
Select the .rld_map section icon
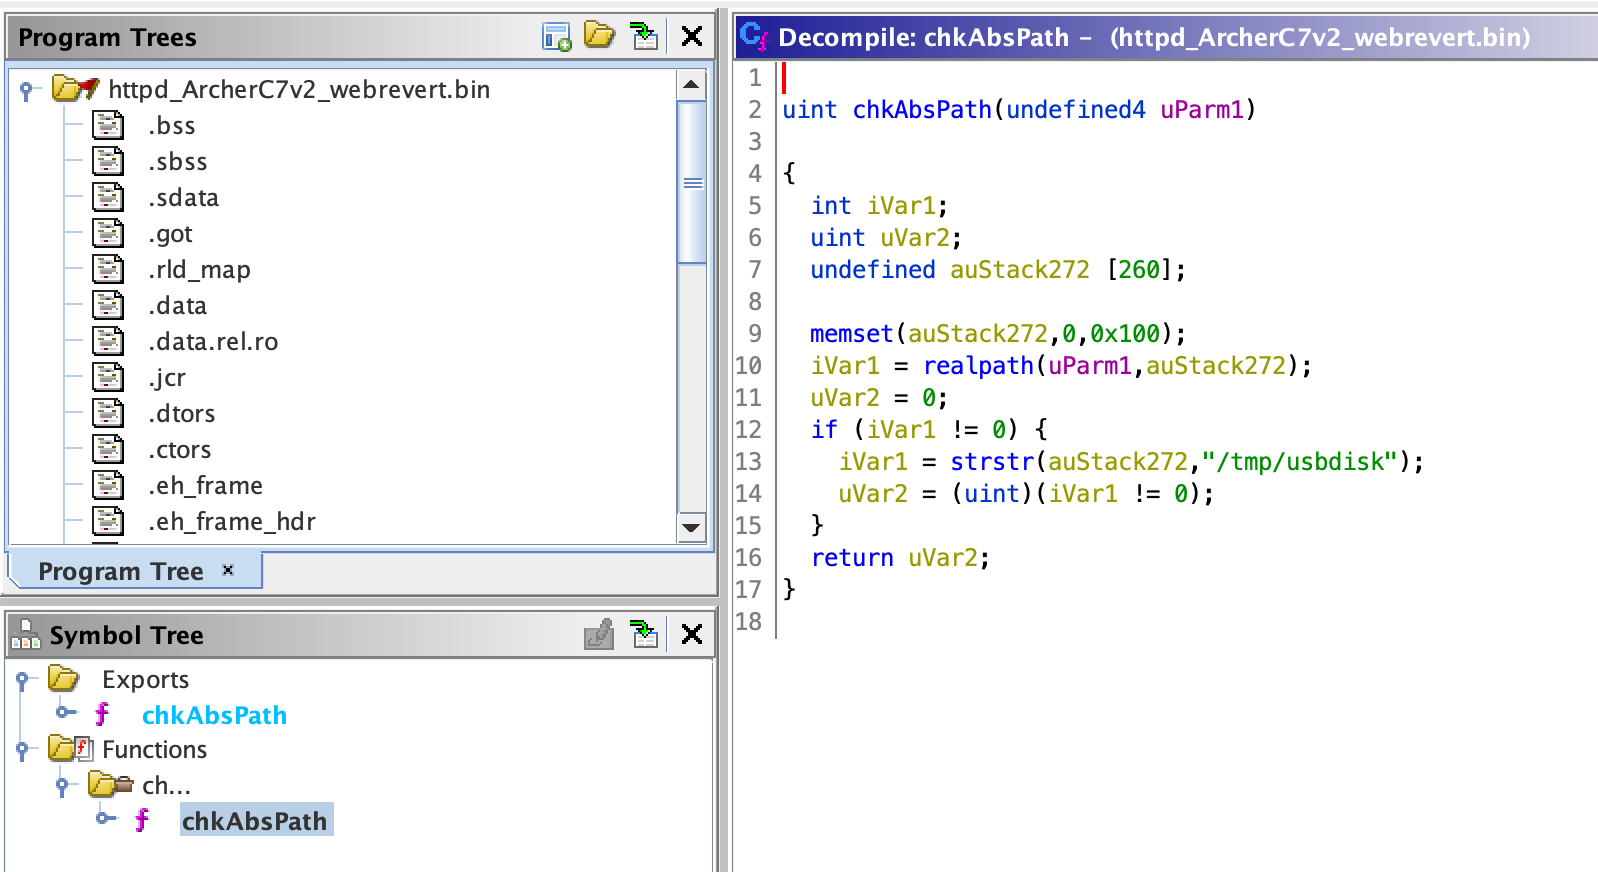[x=108, y=269]
